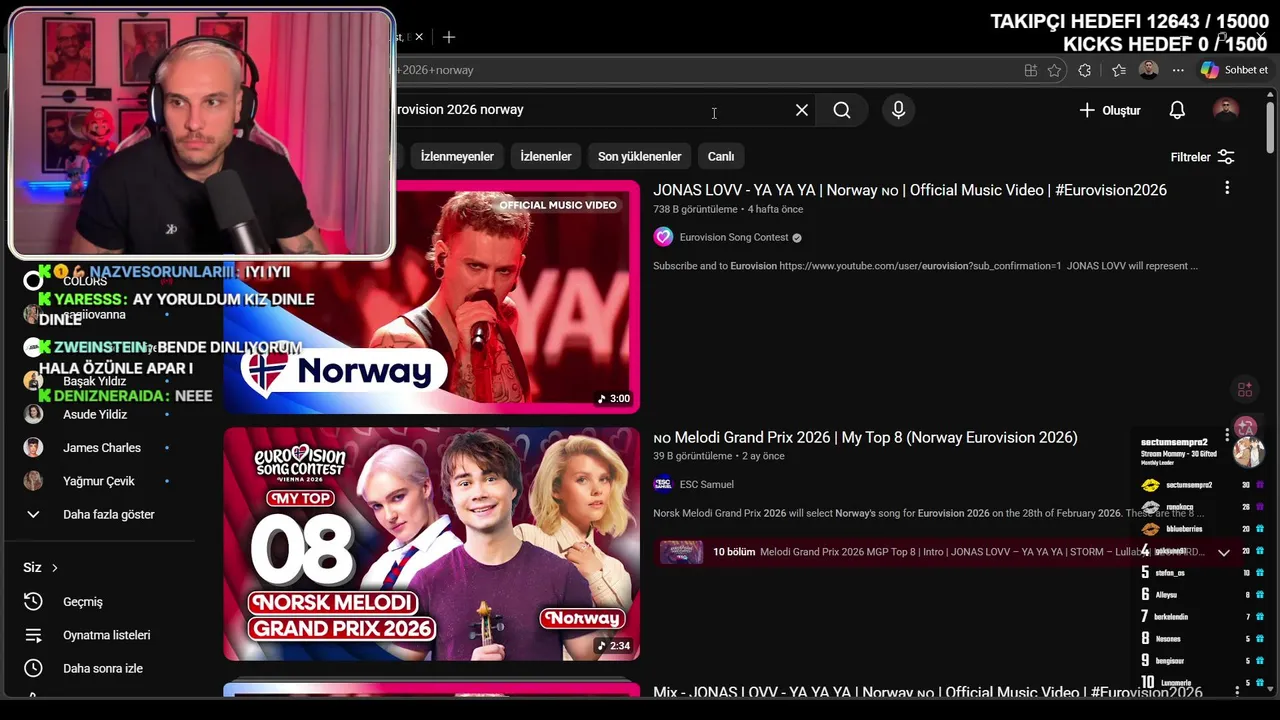
Task: Click the 2:34 duration badge
Action: [x=614, y=646]
